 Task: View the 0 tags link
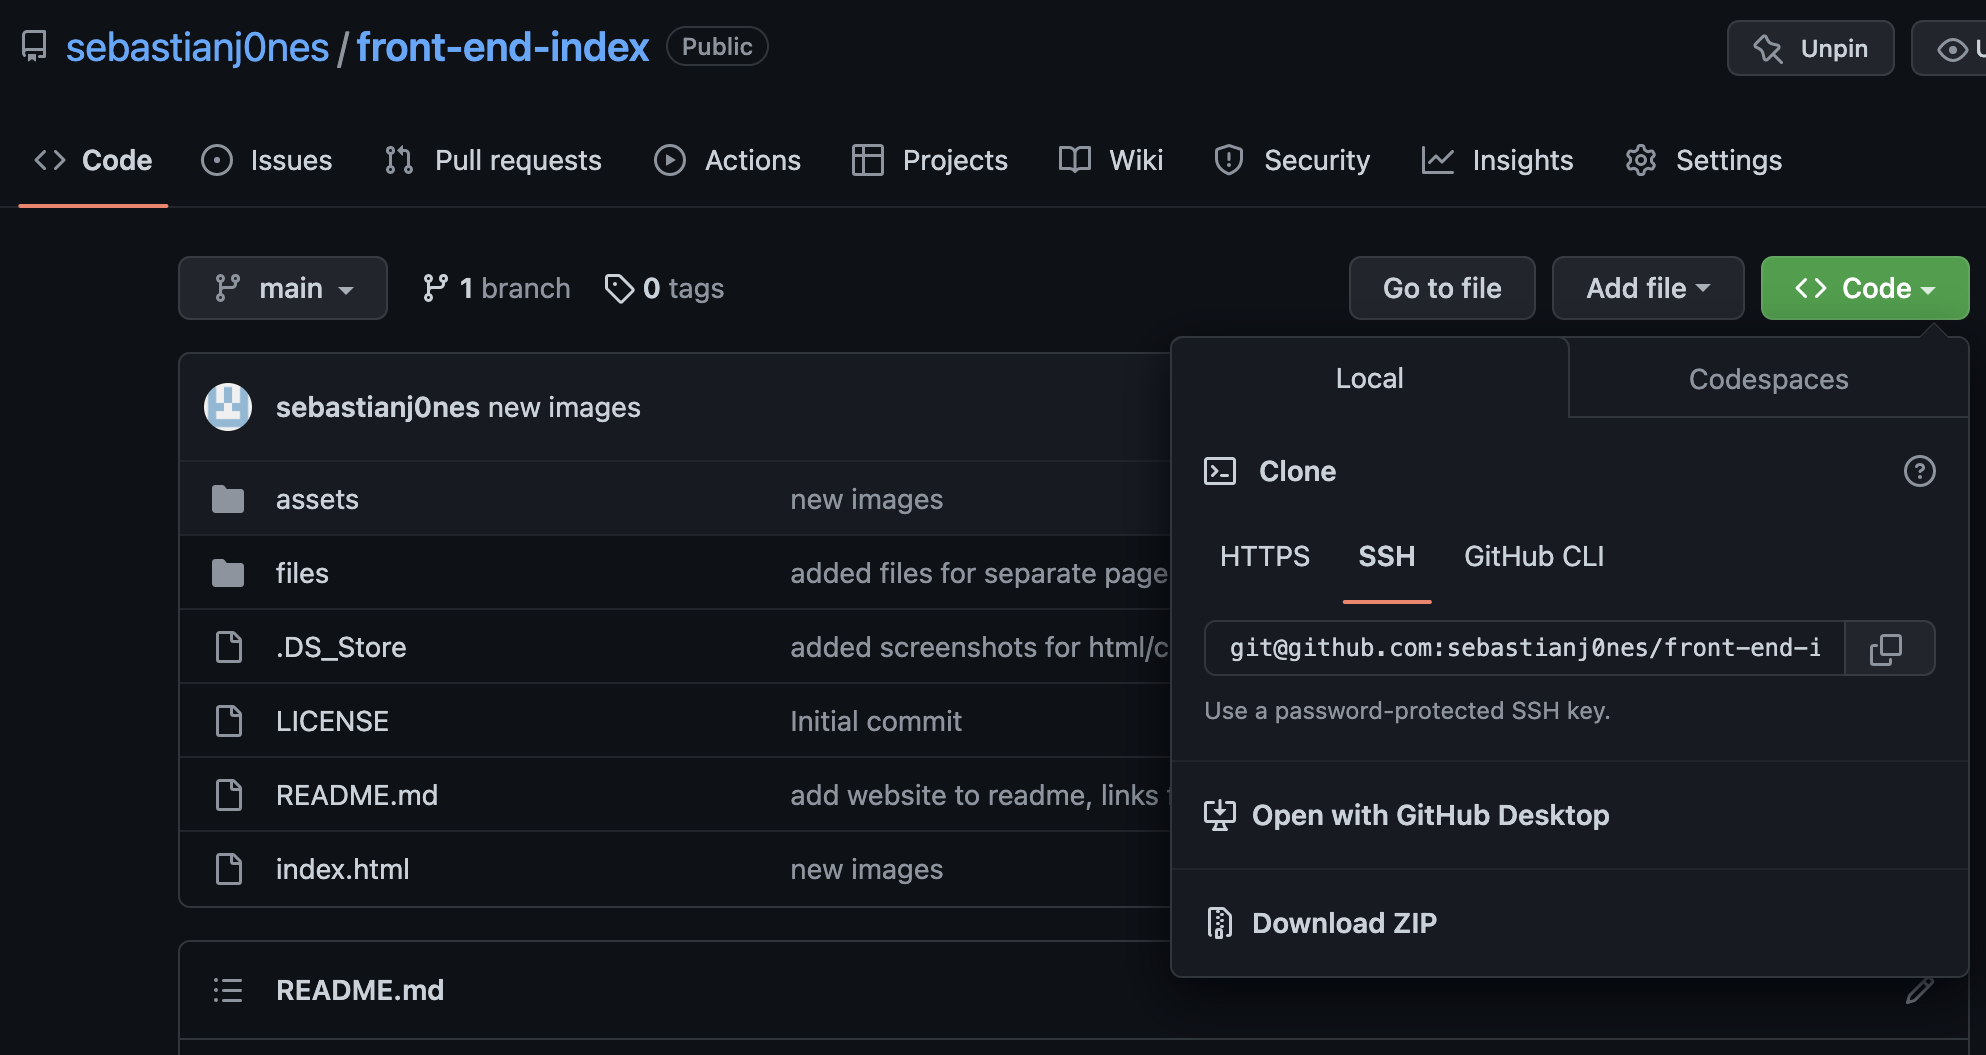click(664, 288)
